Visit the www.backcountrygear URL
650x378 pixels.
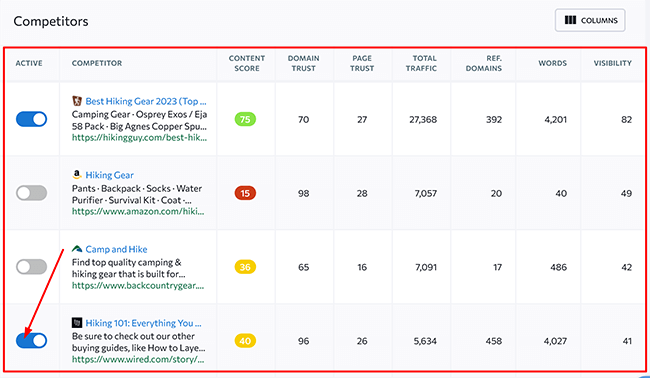click(138, 285)
